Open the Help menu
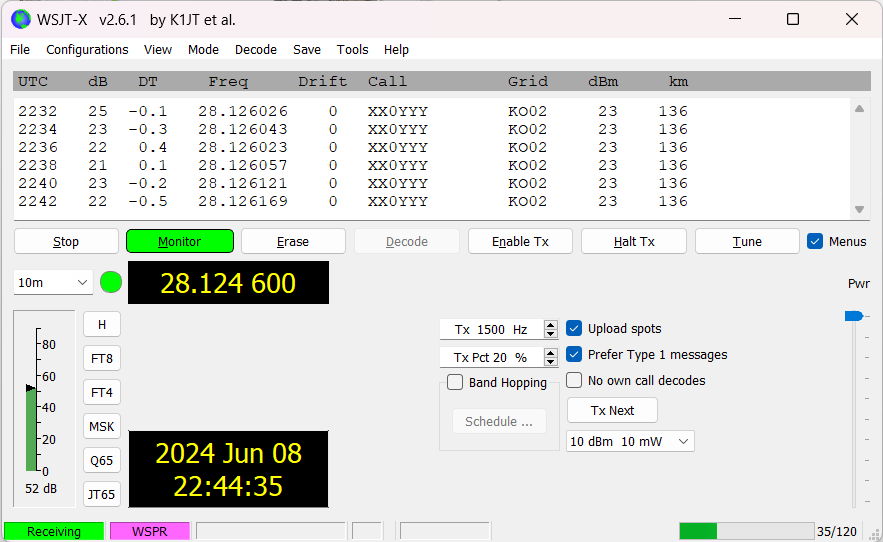This screenshot has height=542, width=883. [x=396, y=50]
